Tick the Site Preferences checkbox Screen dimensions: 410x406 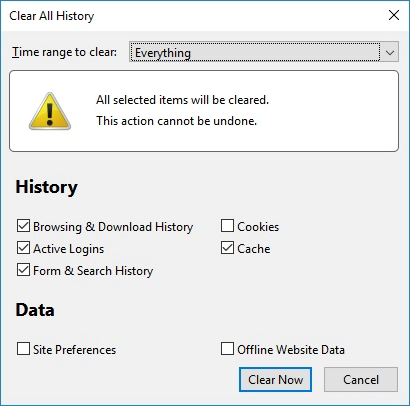click(x=23, y=349)
